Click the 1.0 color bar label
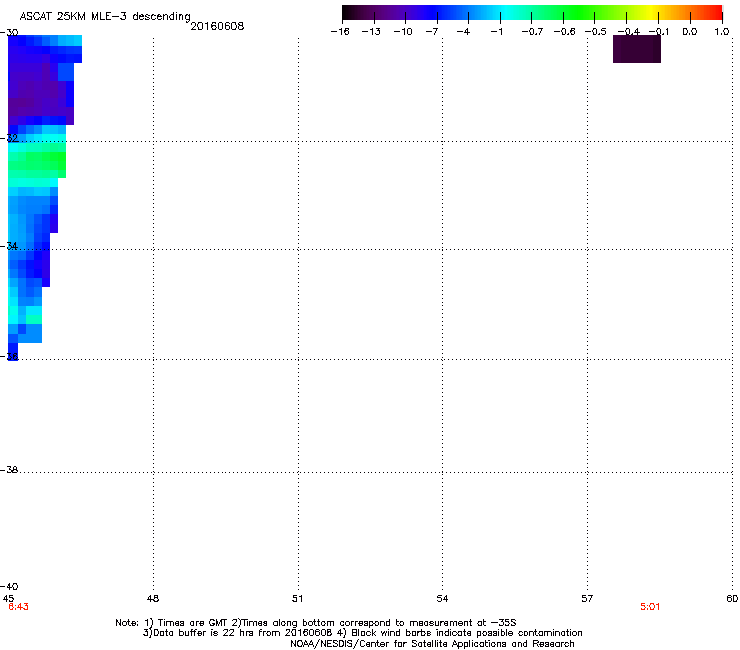Viewport: 740px width, 650px height. [x=722, y=32]
